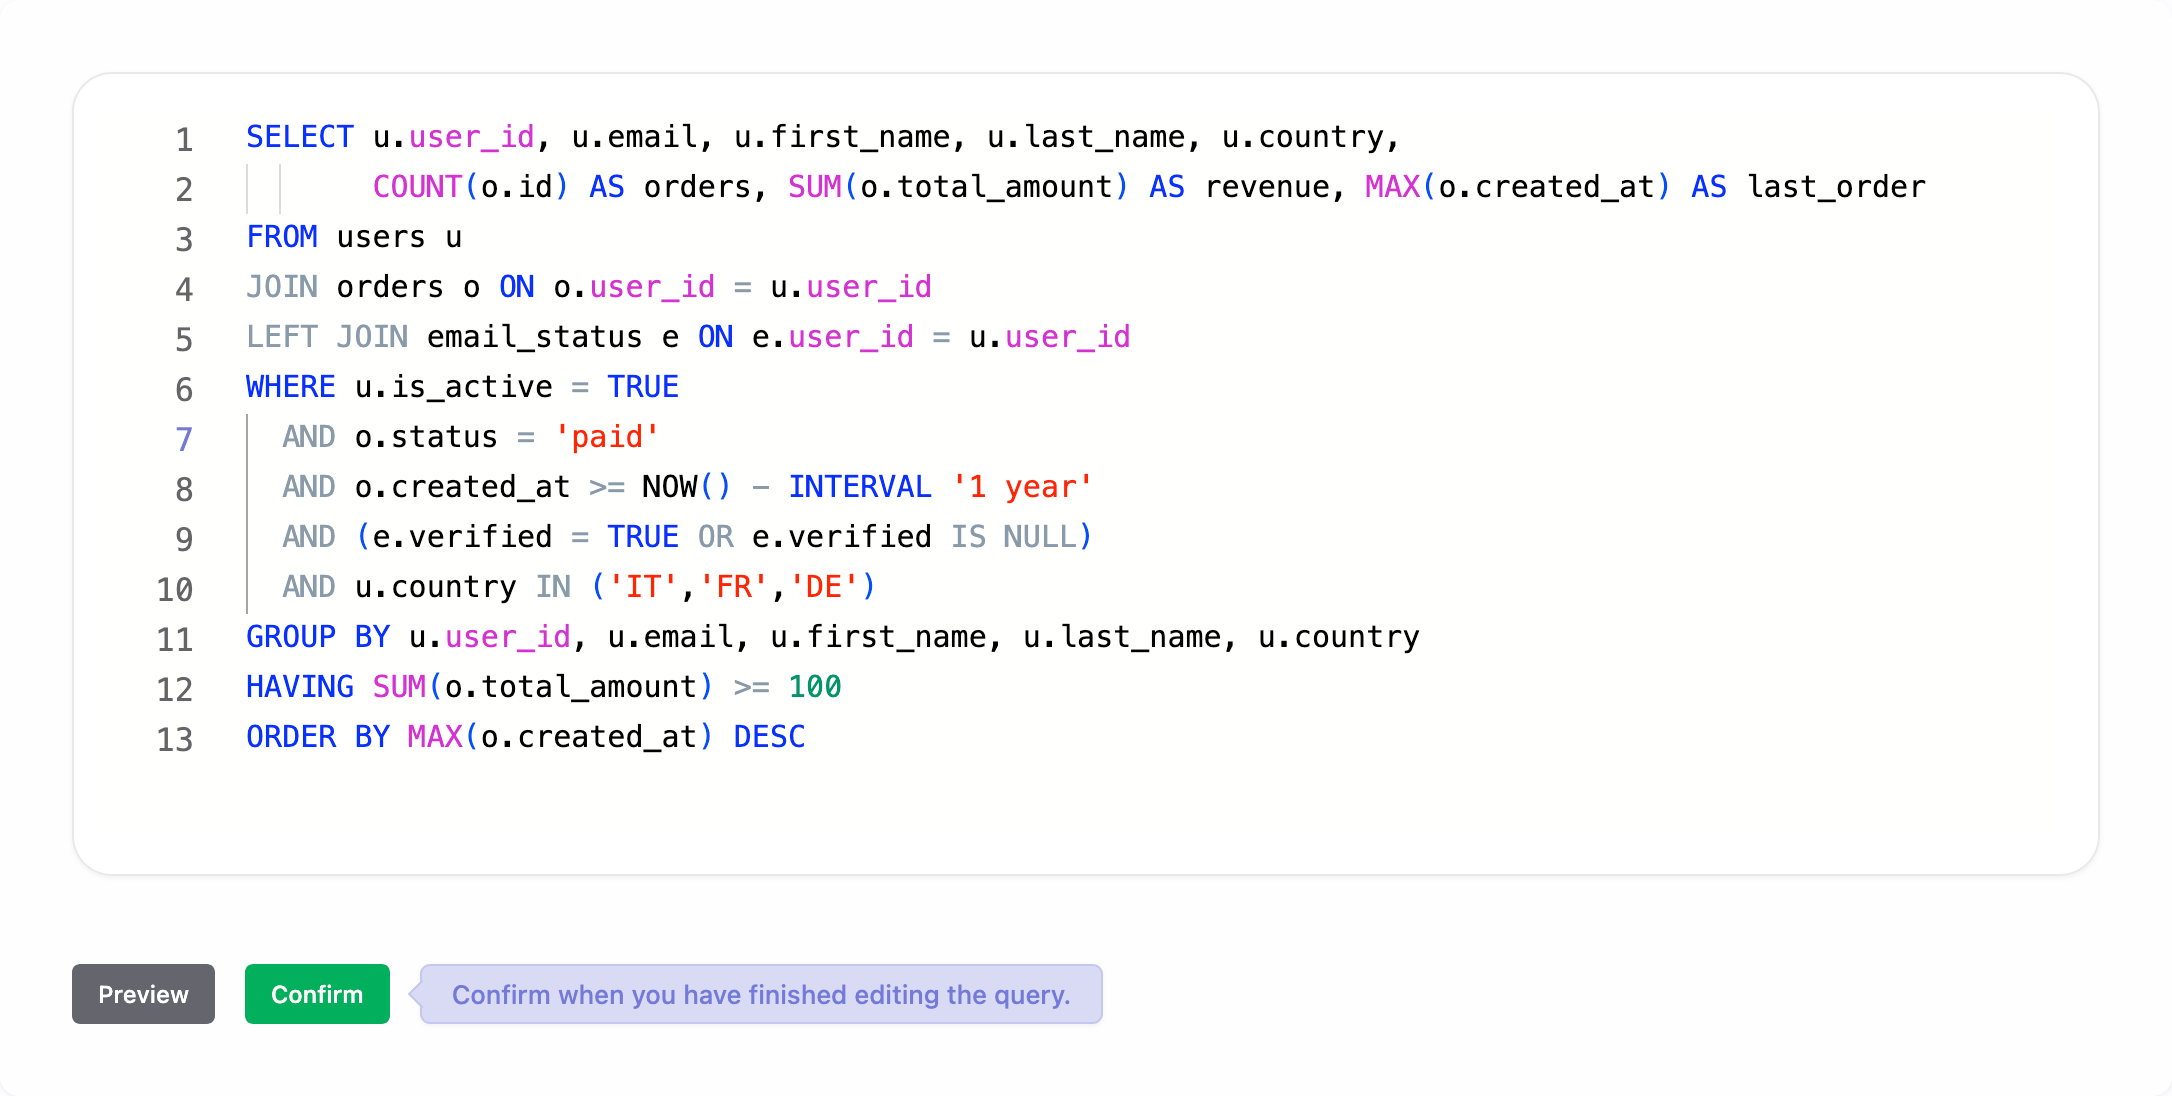Click the confirmation tooltip message
This screenshot has height=1096, width=2172.
pos(761,994)
